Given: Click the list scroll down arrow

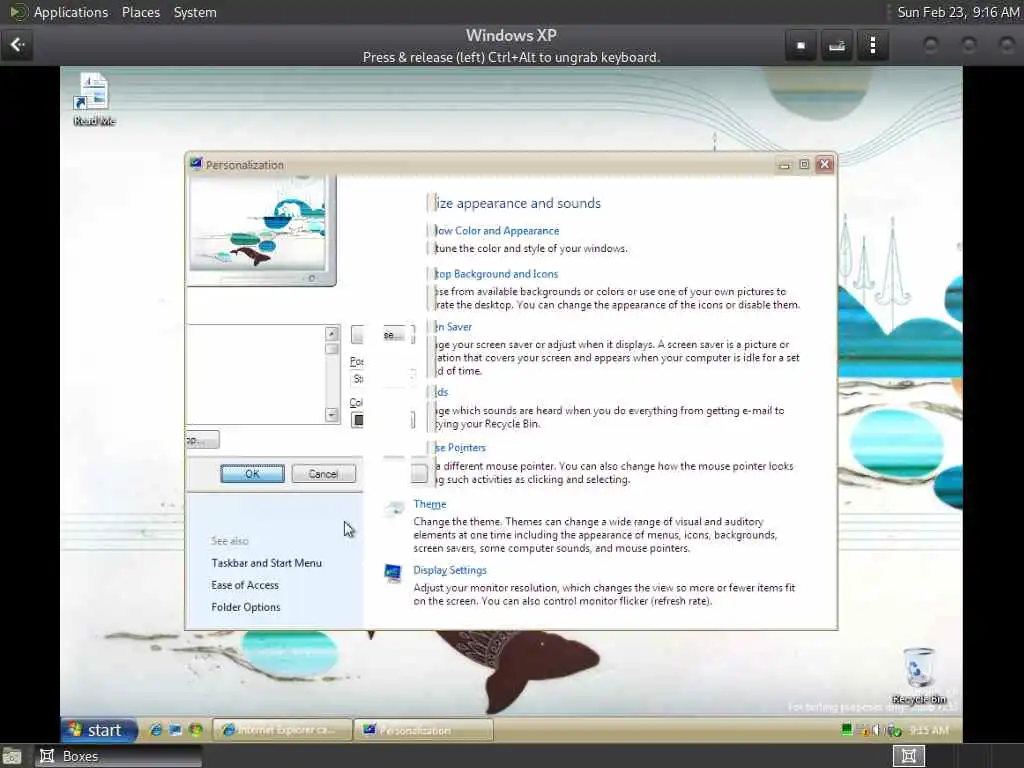Looking at the screenshot, I should point(332,415).
